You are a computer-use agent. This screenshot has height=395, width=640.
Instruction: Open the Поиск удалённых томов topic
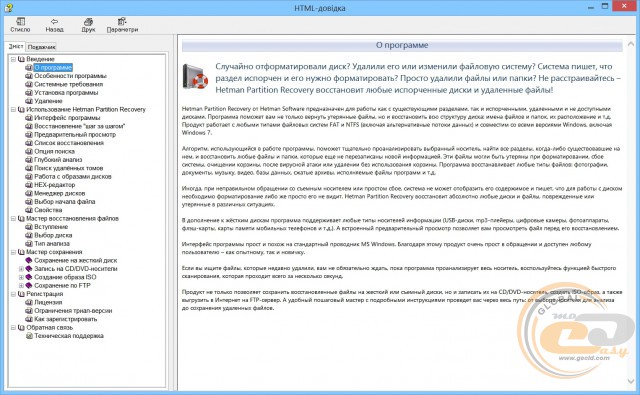(x=69, y=168)
